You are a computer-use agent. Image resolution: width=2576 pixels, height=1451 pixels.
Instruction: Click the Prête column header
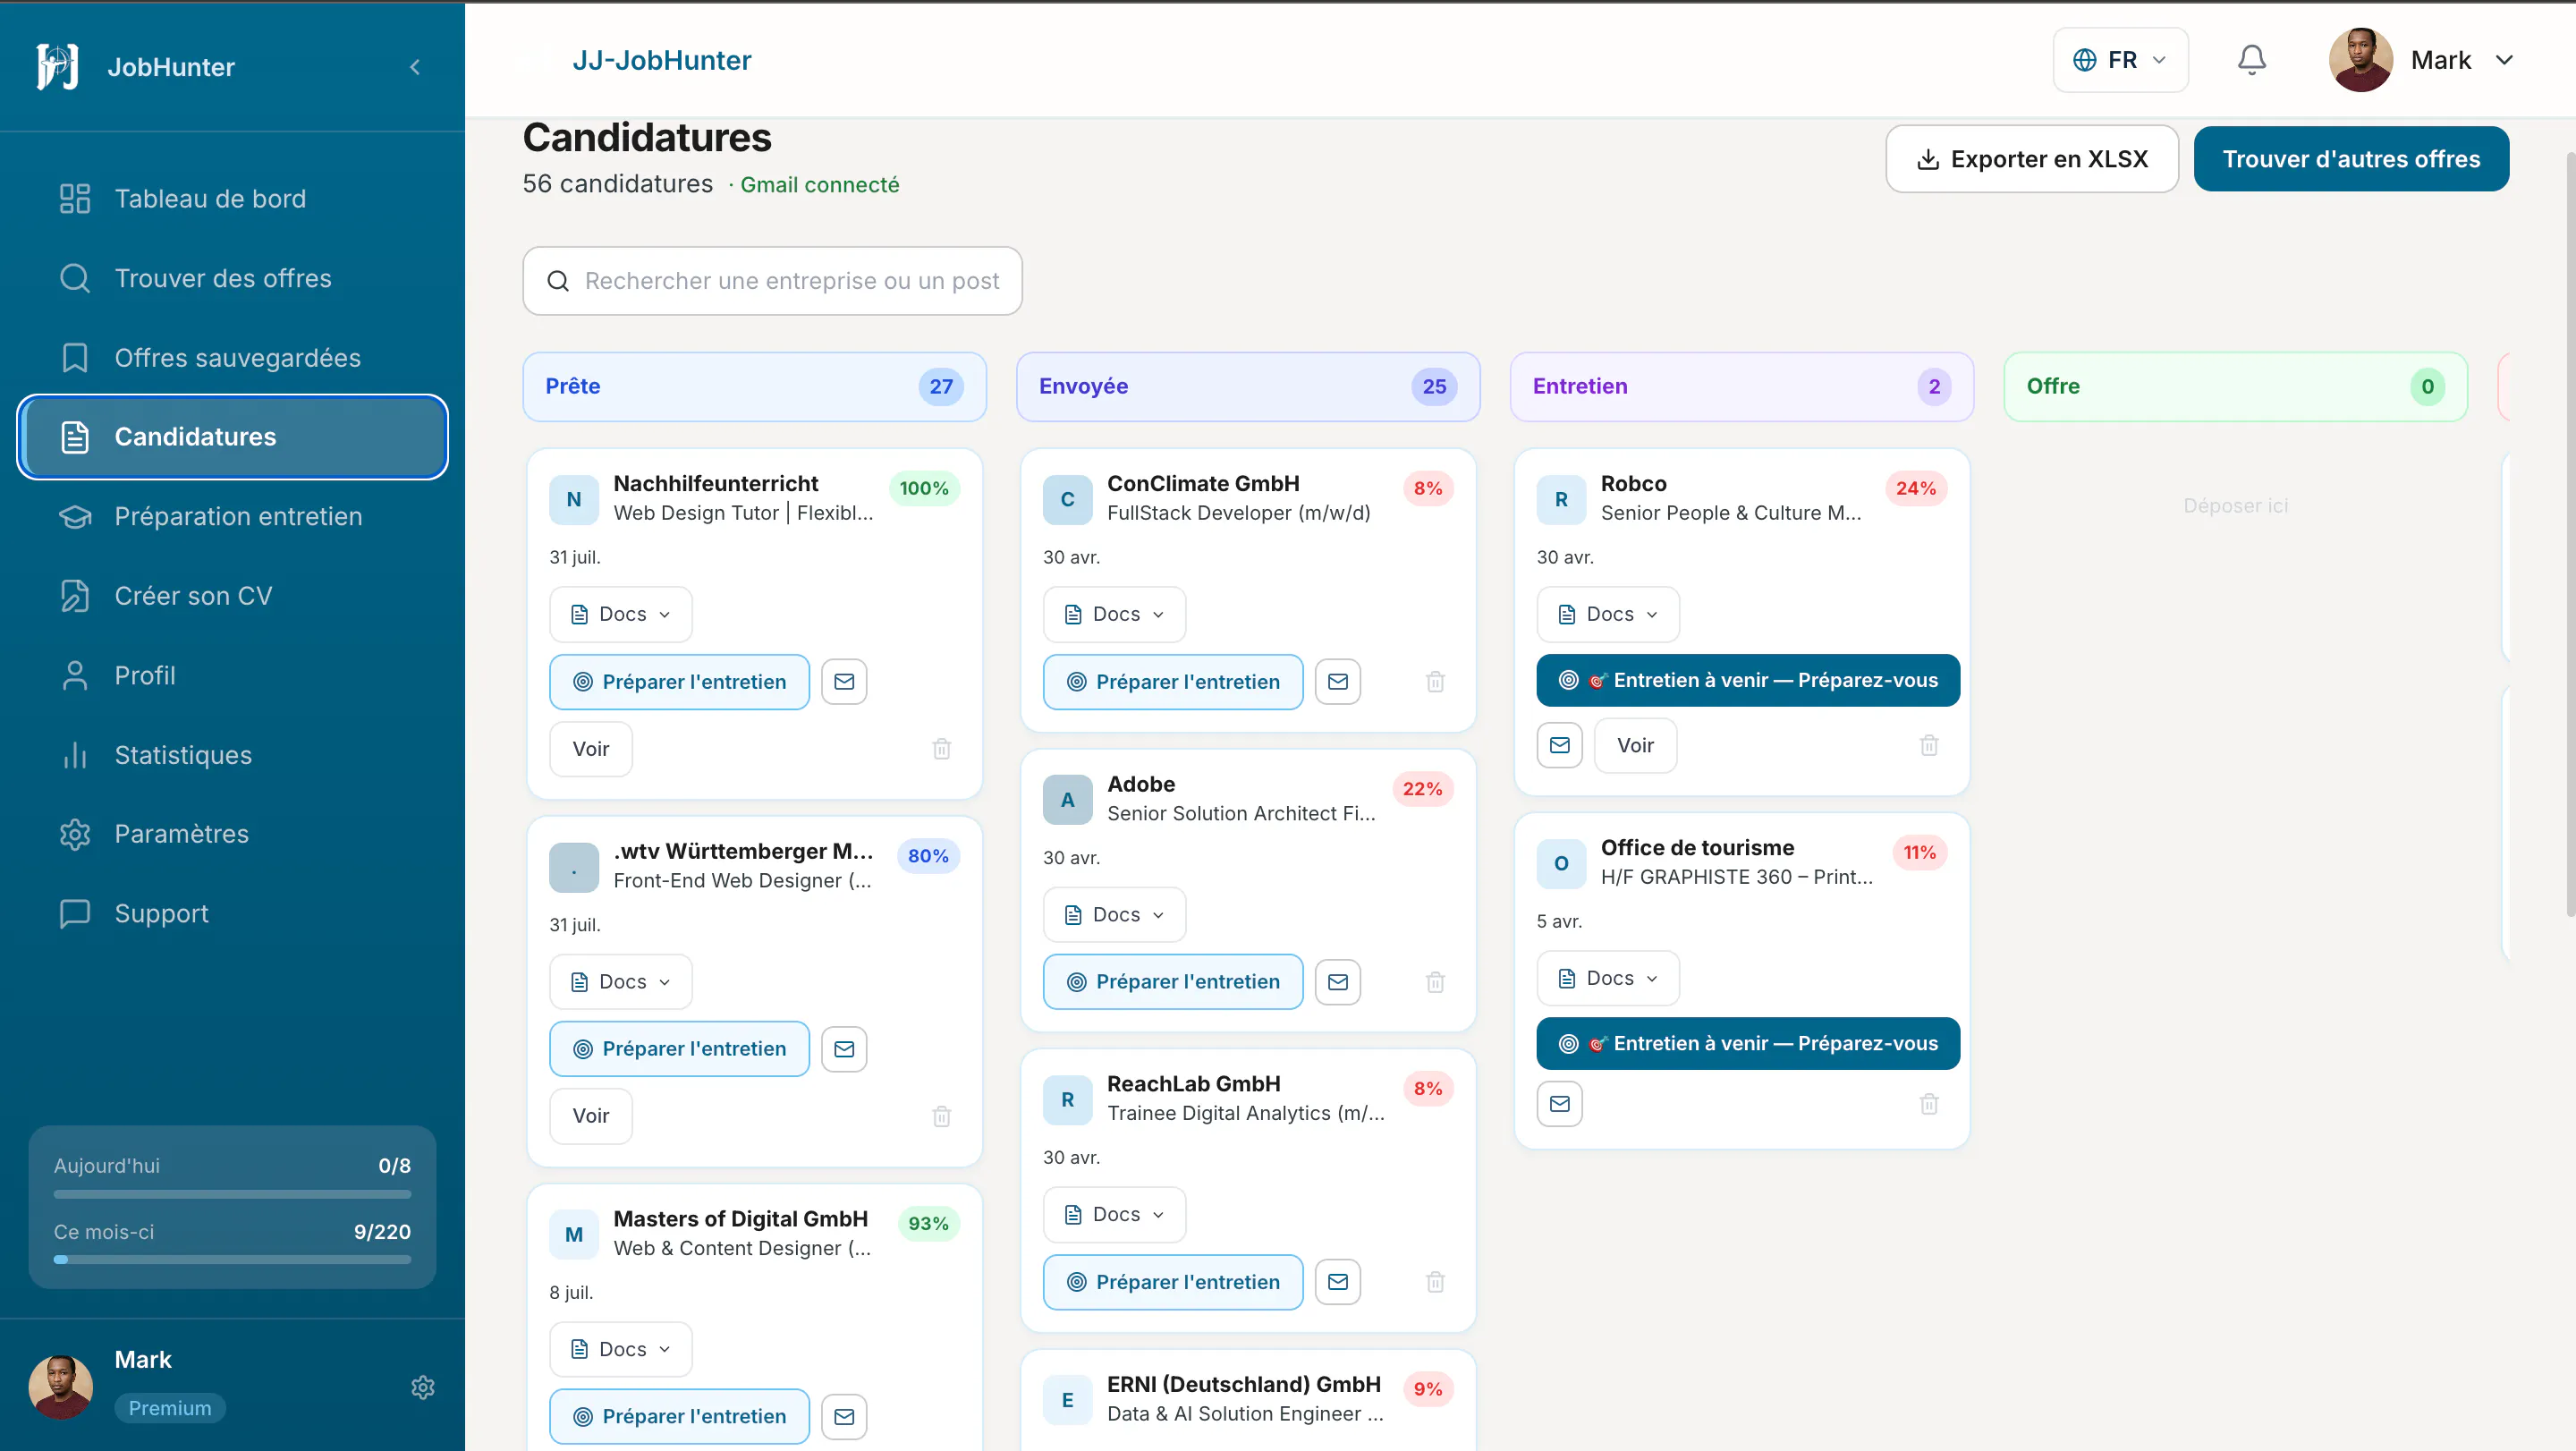point(755,386)
